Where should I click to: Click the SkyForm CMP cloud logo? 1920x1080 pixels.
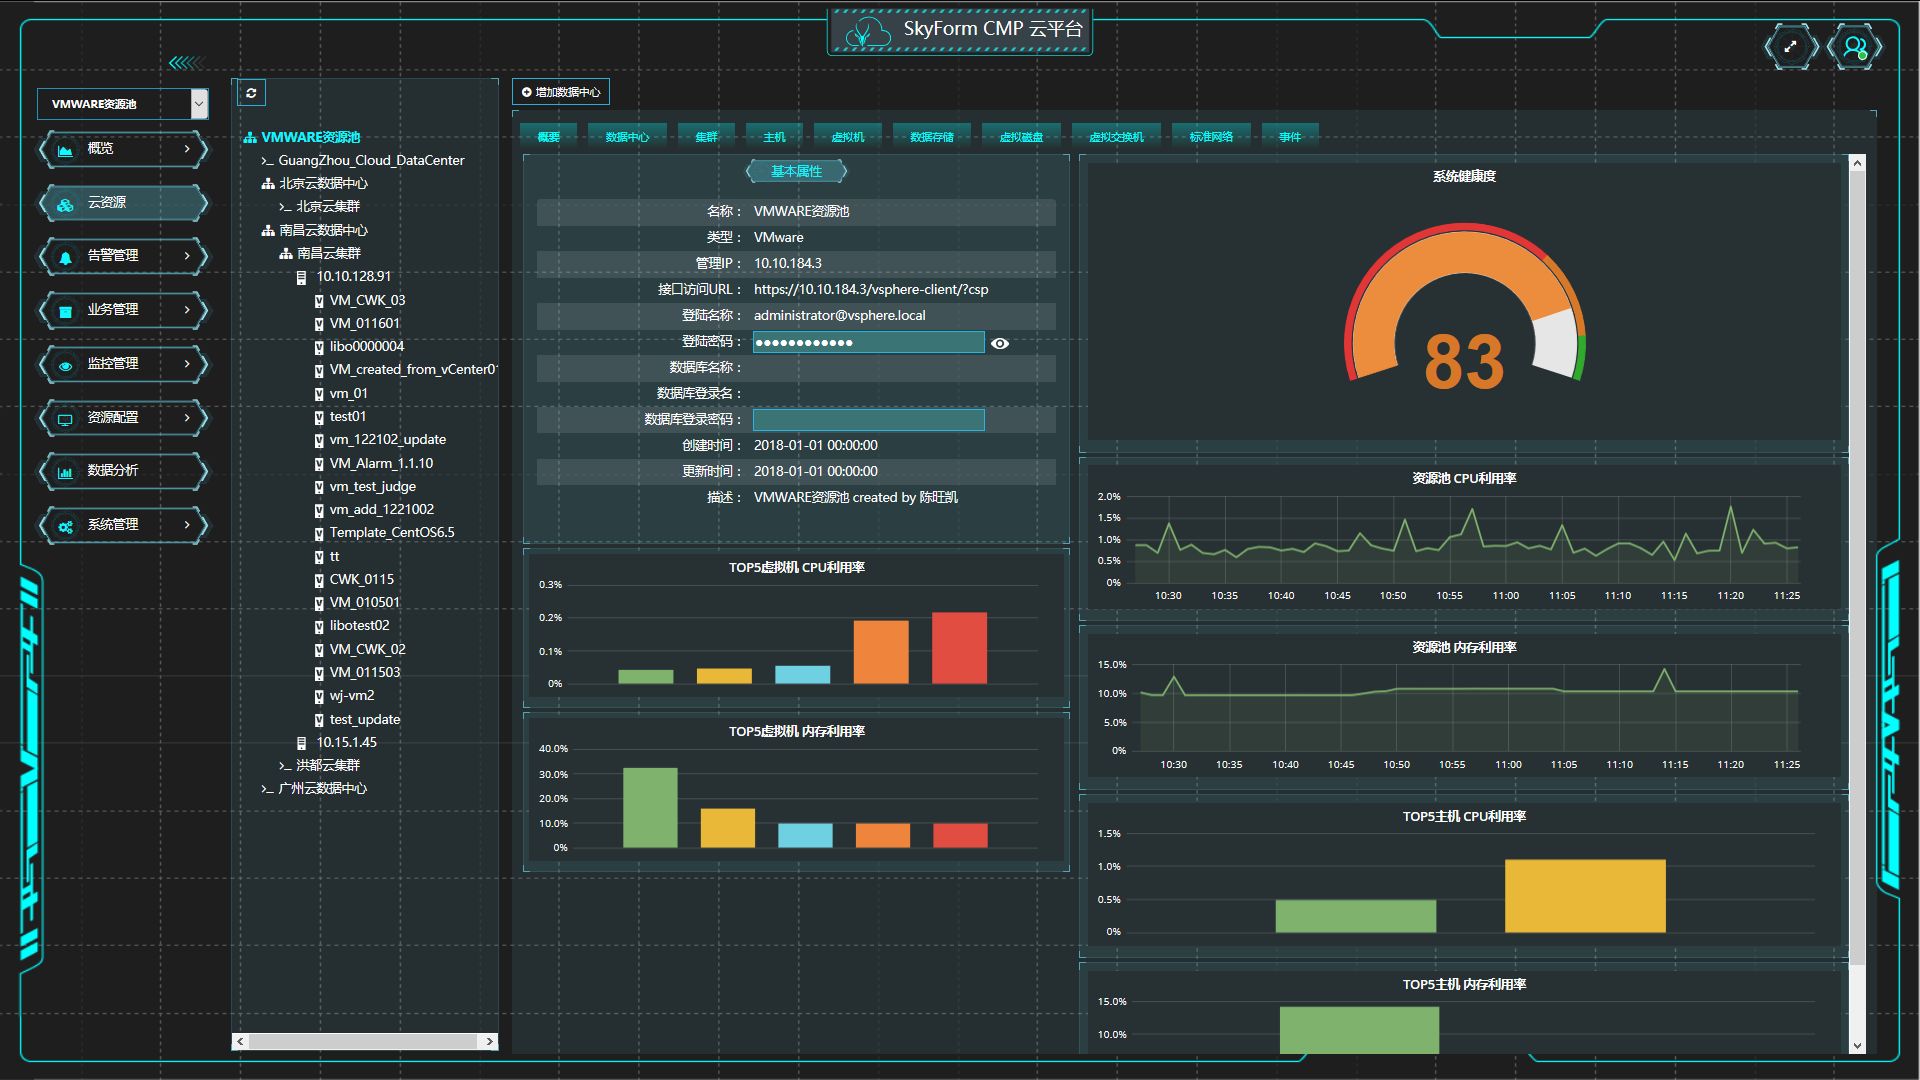pos(866,32)
